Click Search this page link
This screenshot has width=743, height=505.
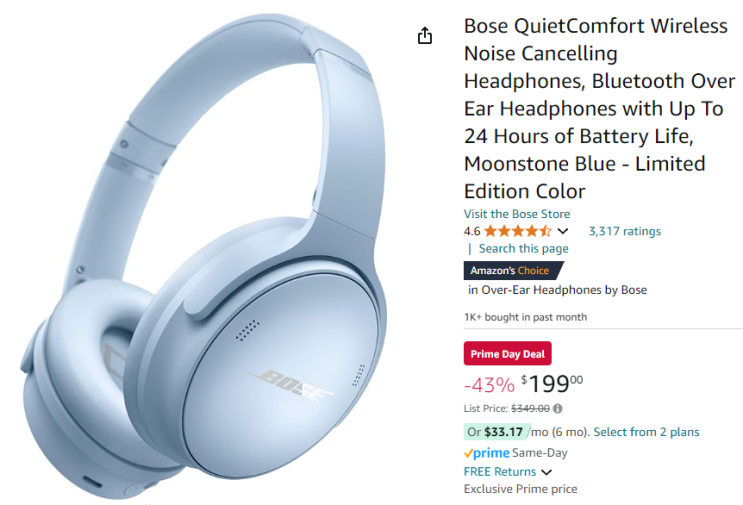[x=524, y=249]
